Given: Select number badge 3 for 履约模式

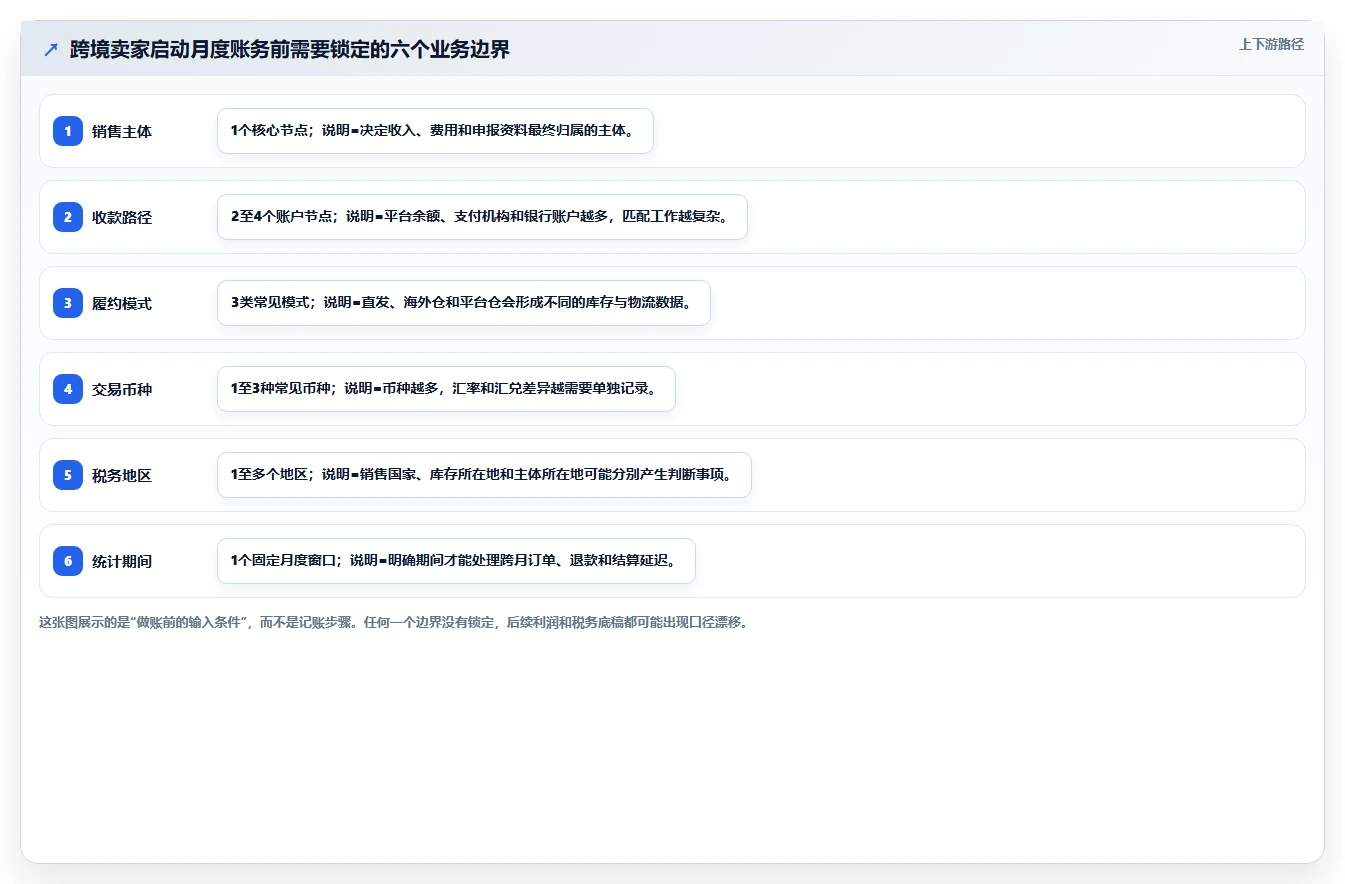Looking at the screenshot, I should point(68,303).
